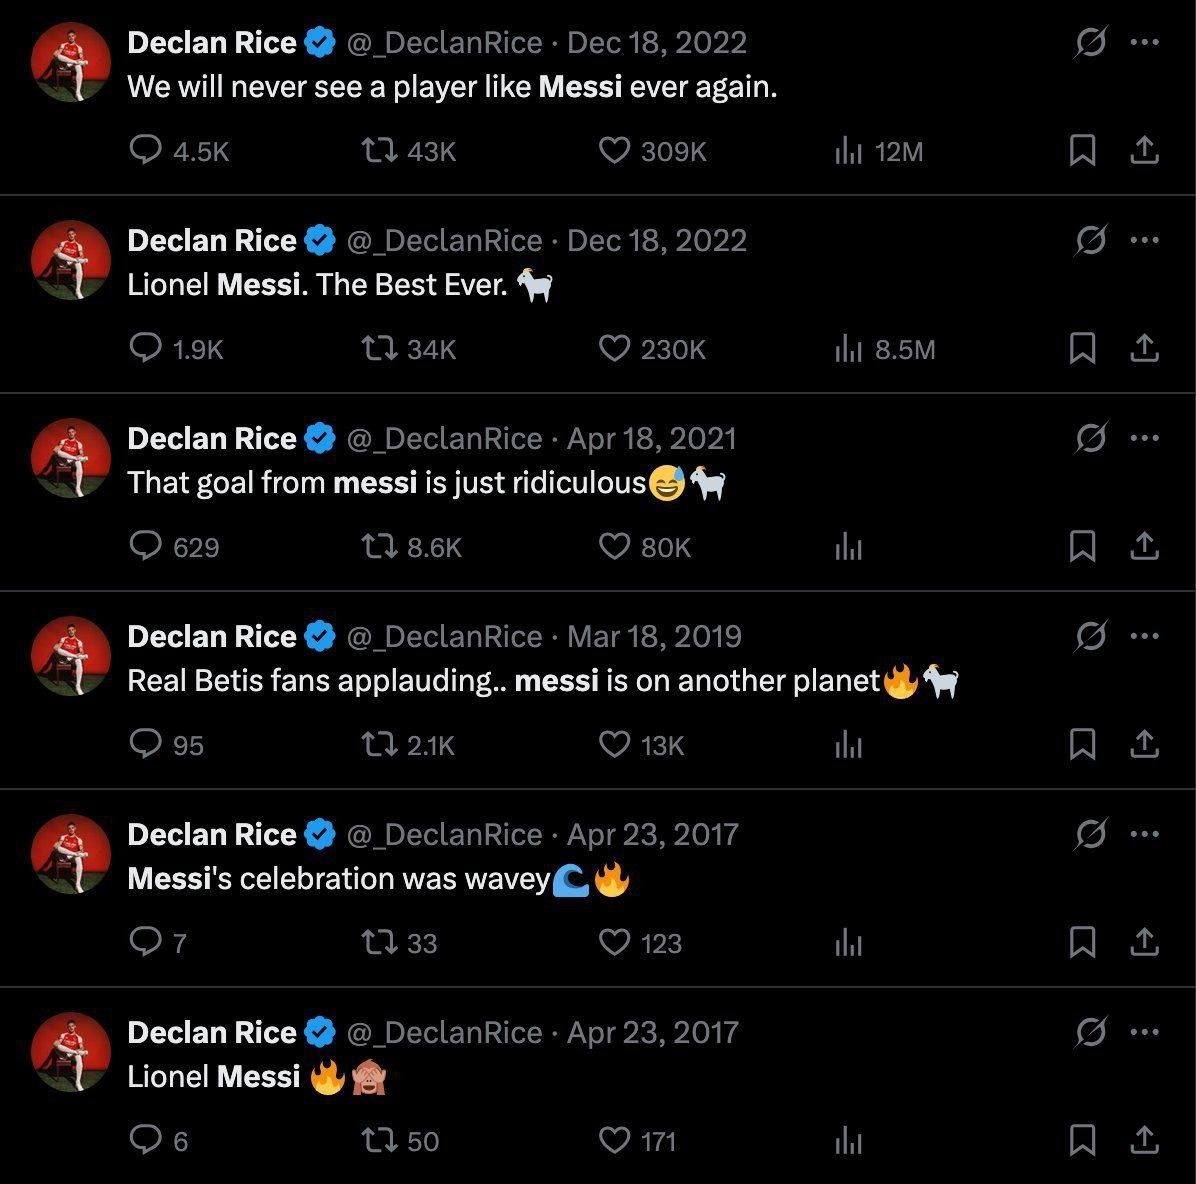Reply to the "Messi's celebration was wavey" tweet
Screen dimensions: 1196x1184
[147, 943]
